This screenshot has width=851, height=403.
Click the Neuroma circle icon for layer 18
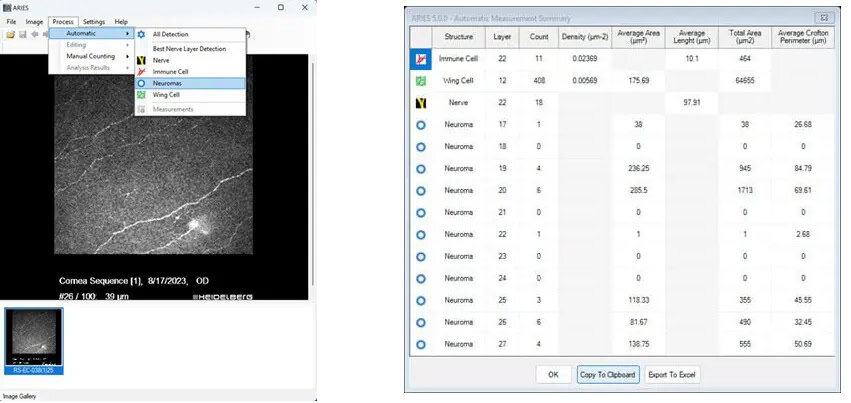tap(421, 146)
